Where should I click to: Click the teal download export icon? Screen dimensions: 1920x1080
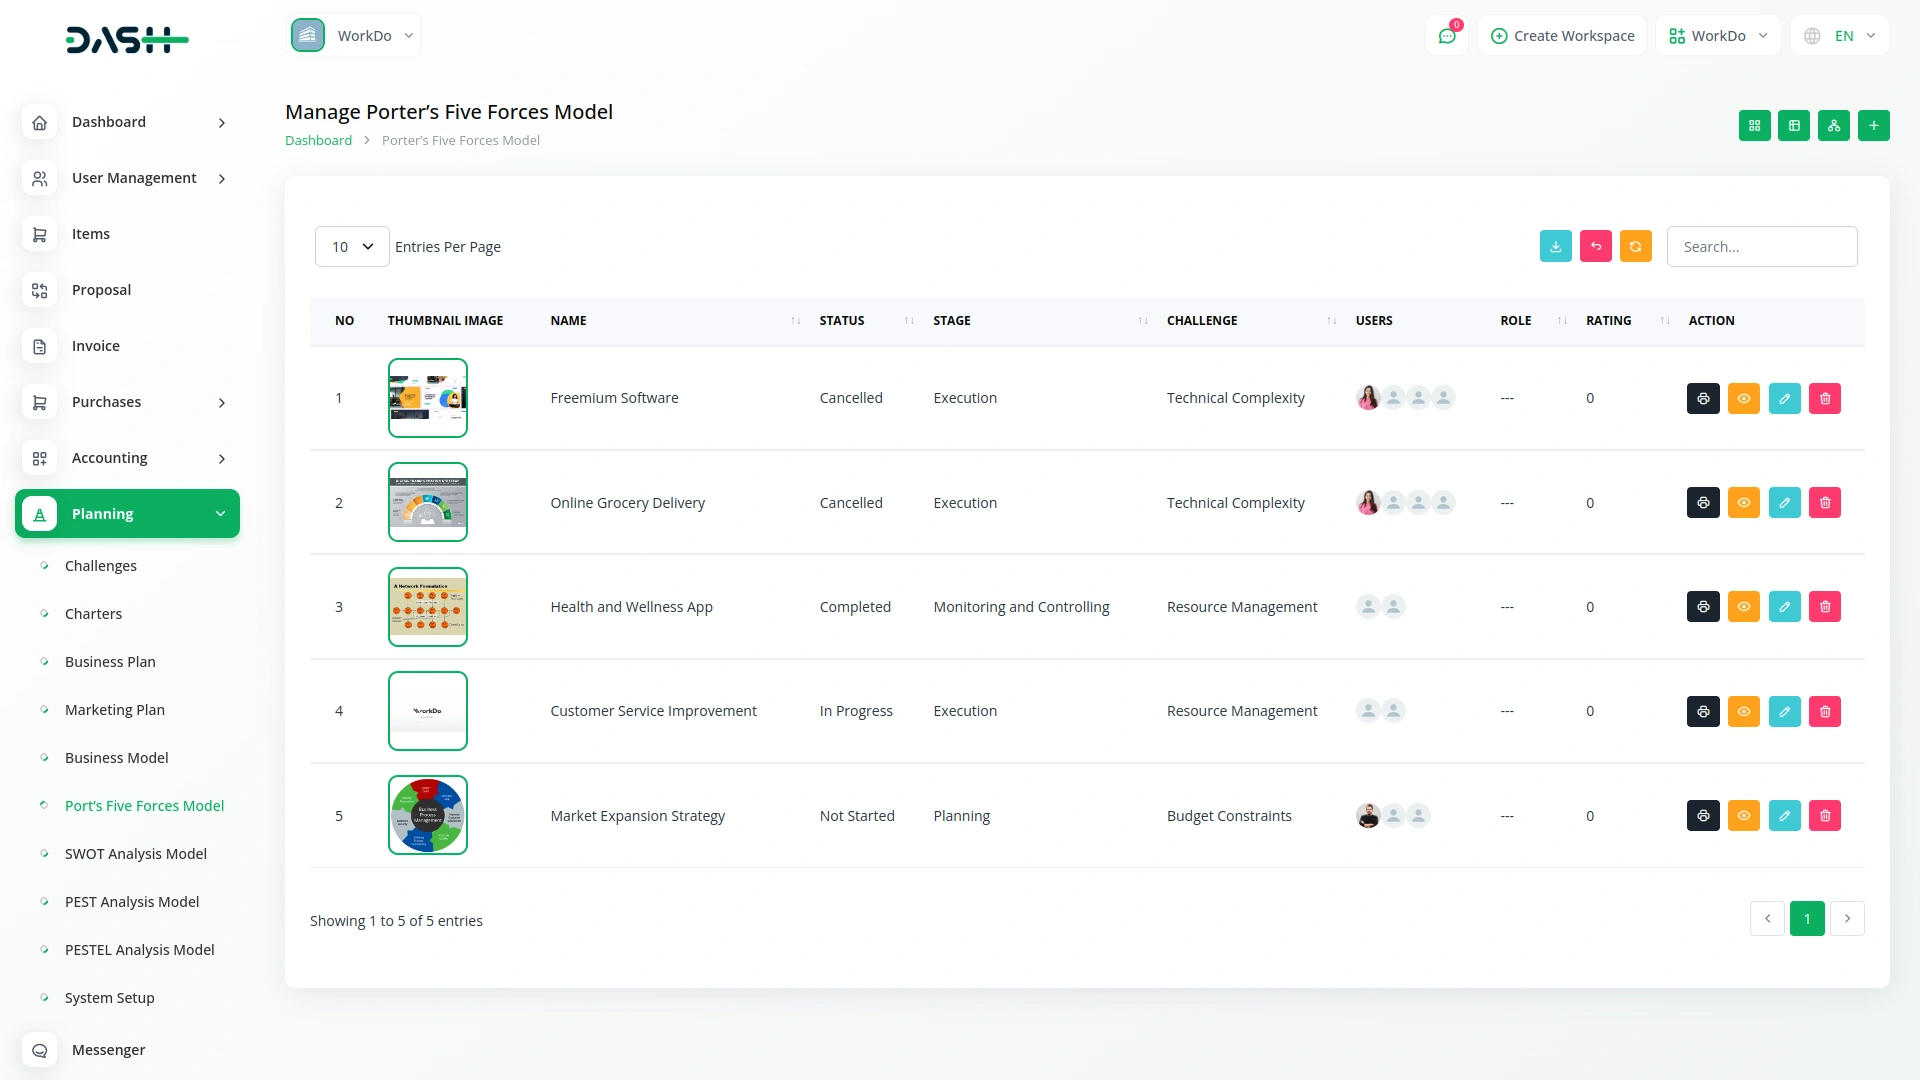point(1555,246)
